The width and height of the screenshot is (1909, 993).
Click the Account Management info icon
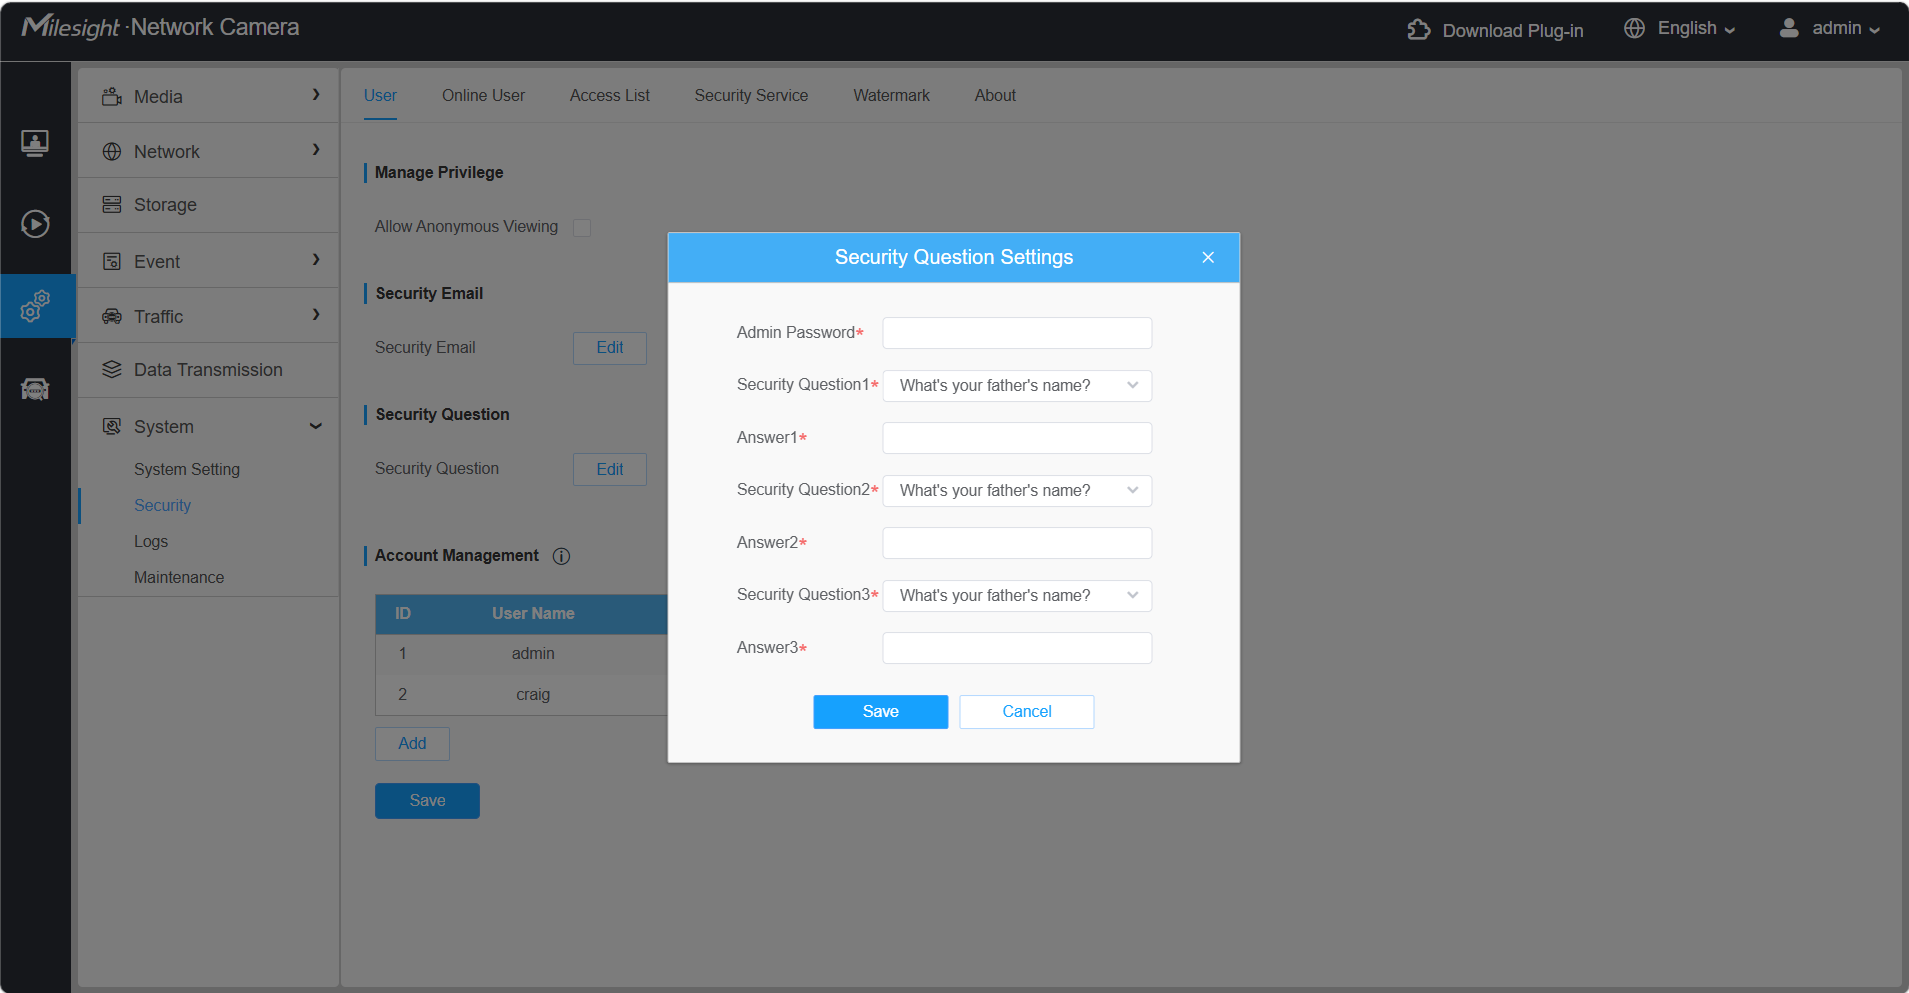[x=561, y=556]
